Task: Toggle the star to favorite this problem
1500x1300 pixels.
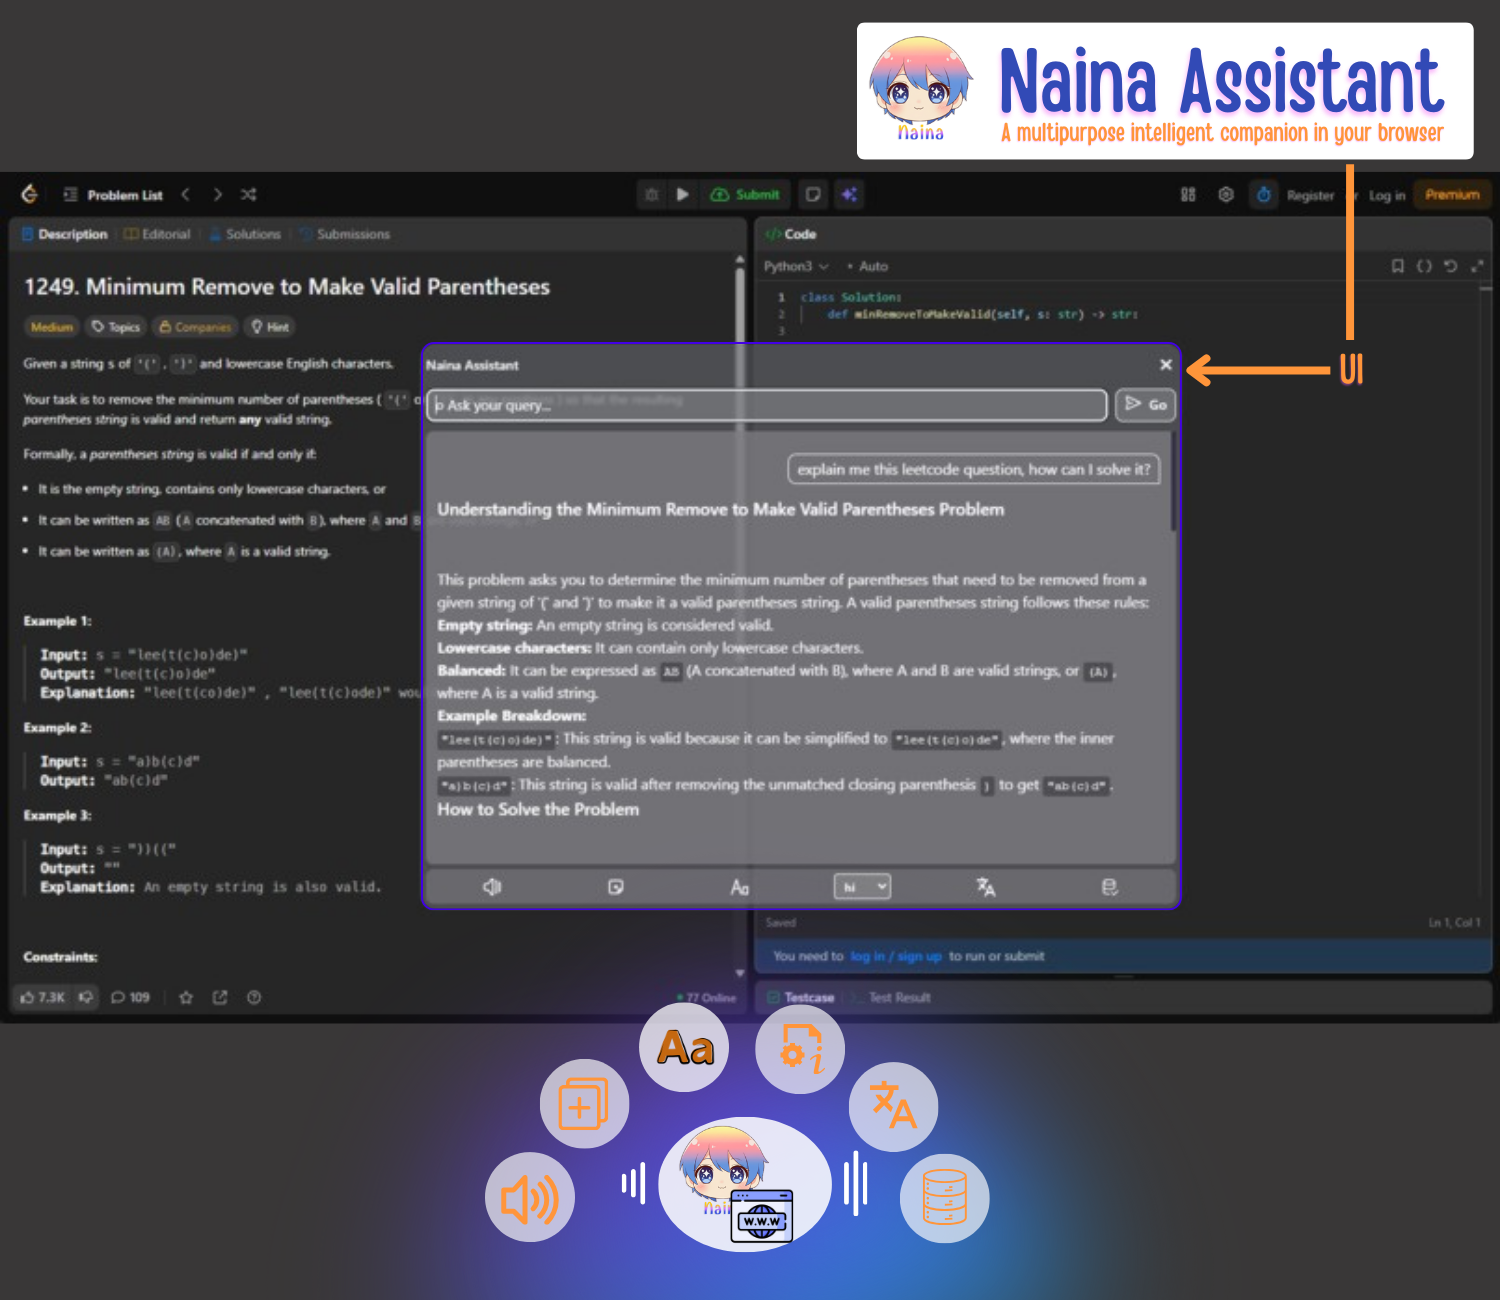Action: (x=186, y=997)
